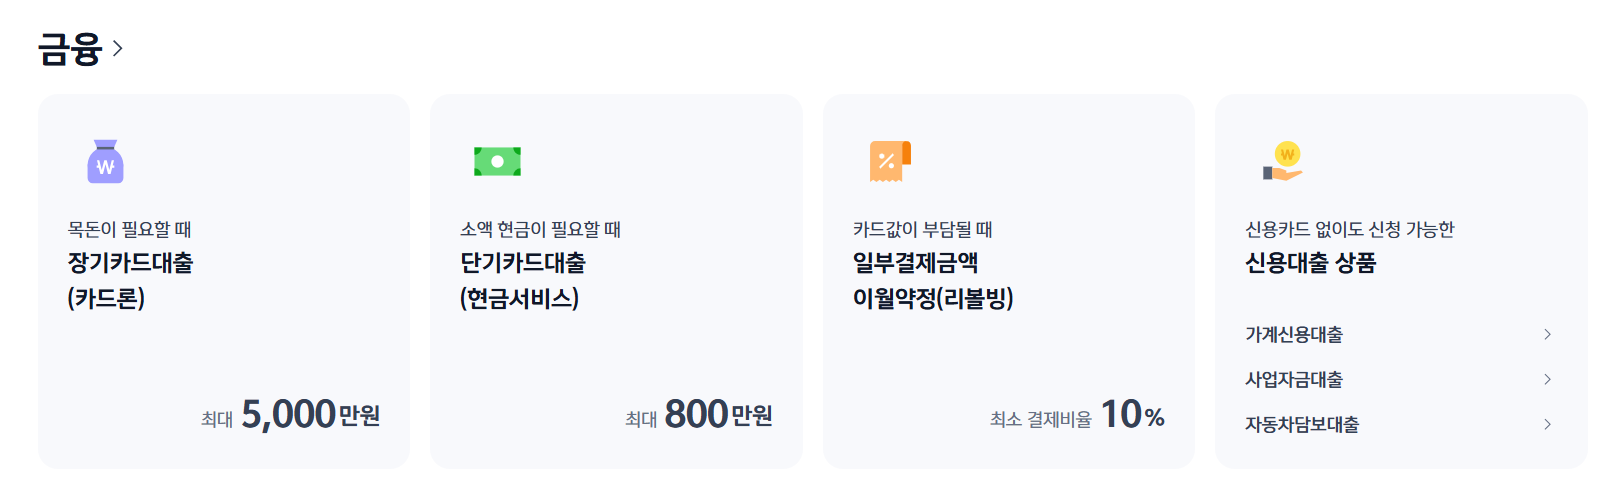Viewport: 1603px width, 483px height.
Task: Click the orange percent receipt icon
Action: 890,161
